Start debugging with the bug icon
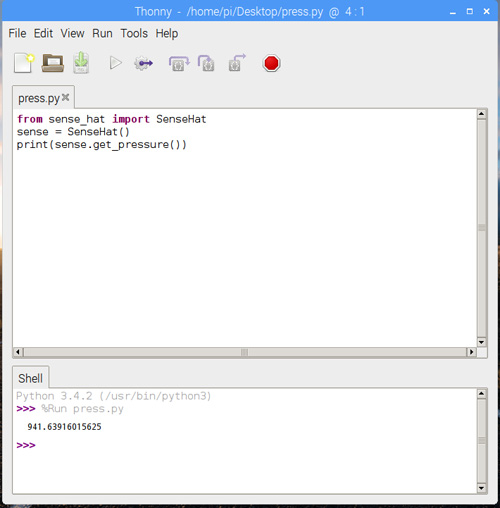The width and height of the screenshot is (500, 508). (x=144, y=63)
